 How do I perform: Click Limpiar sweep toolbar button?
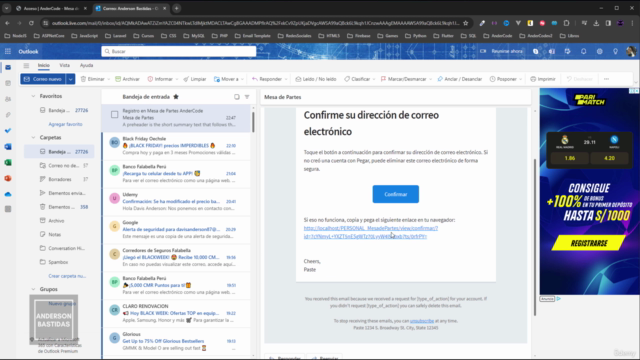tap(195, 79)
